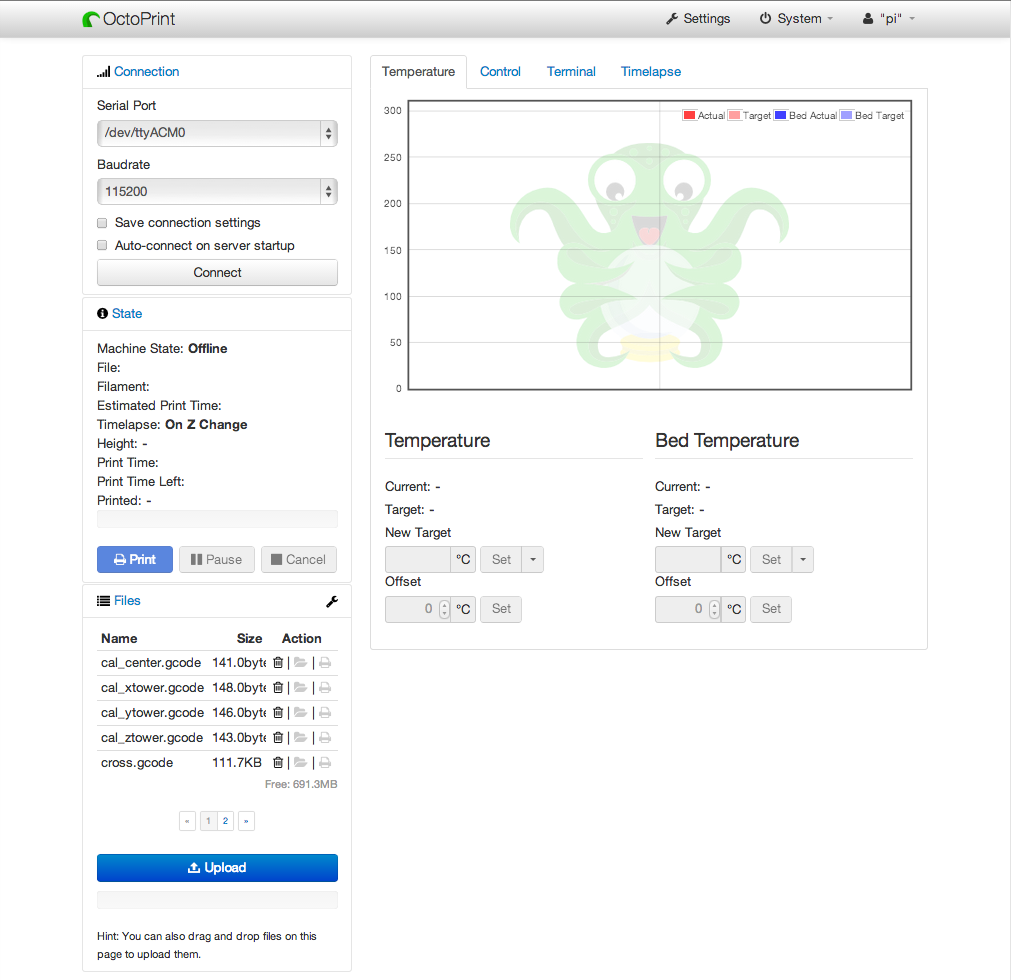This screenshot has height=980, width=1011.
Task: Load cross.gcode with folder icon
Action: (300, 762)
